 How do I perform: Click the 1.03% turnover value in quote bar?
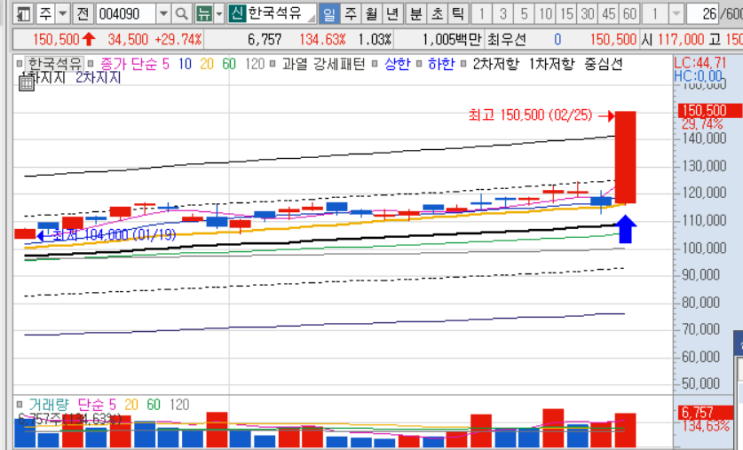tap(374, 39)
